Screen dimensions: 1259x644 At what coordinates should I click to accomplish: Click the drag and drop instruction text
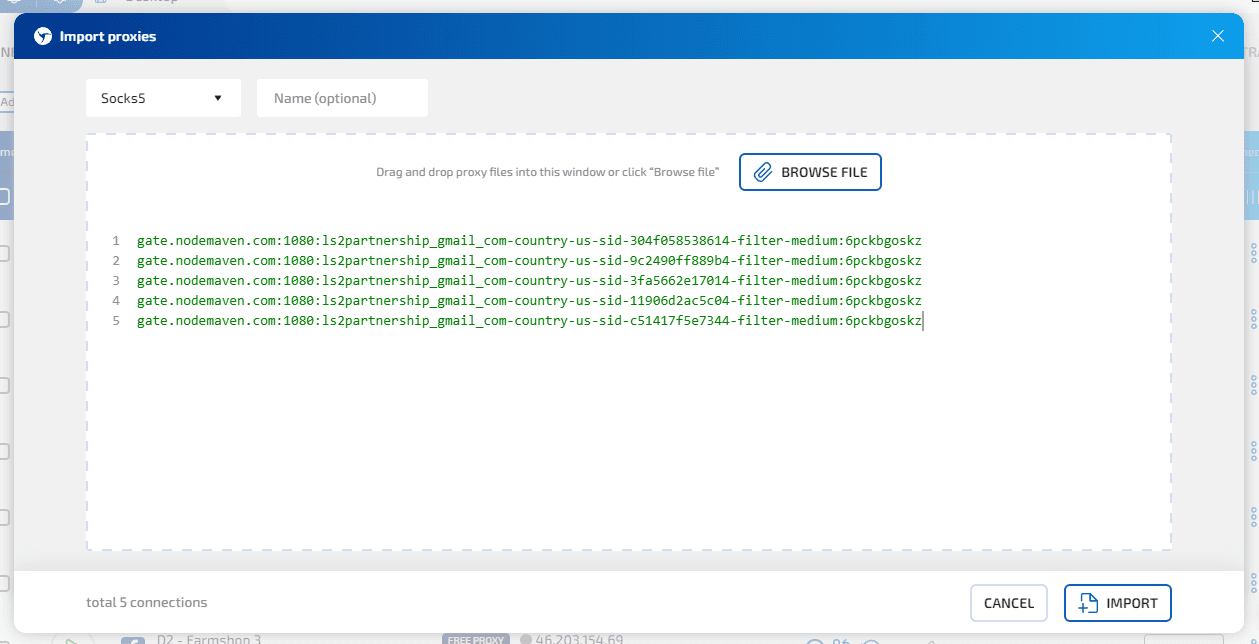tap(547, 172)
